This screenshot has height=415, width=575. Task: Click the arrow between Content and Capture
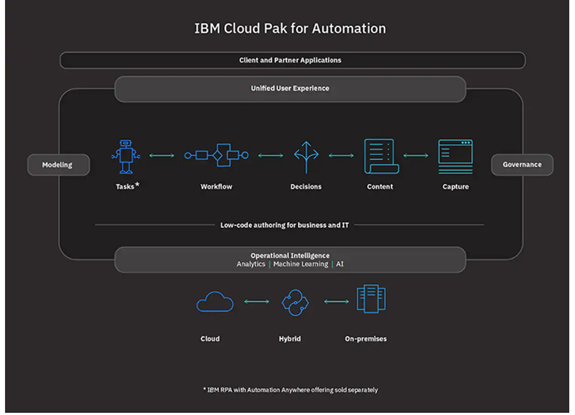[416, 155]
